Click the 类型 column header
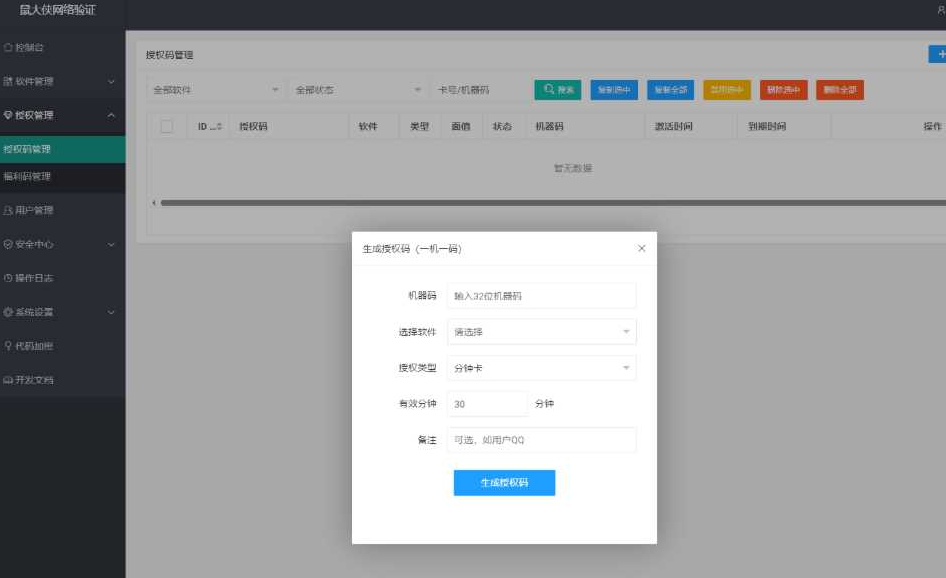The height and width of the screenshot is (578, 946). (419, 126)
